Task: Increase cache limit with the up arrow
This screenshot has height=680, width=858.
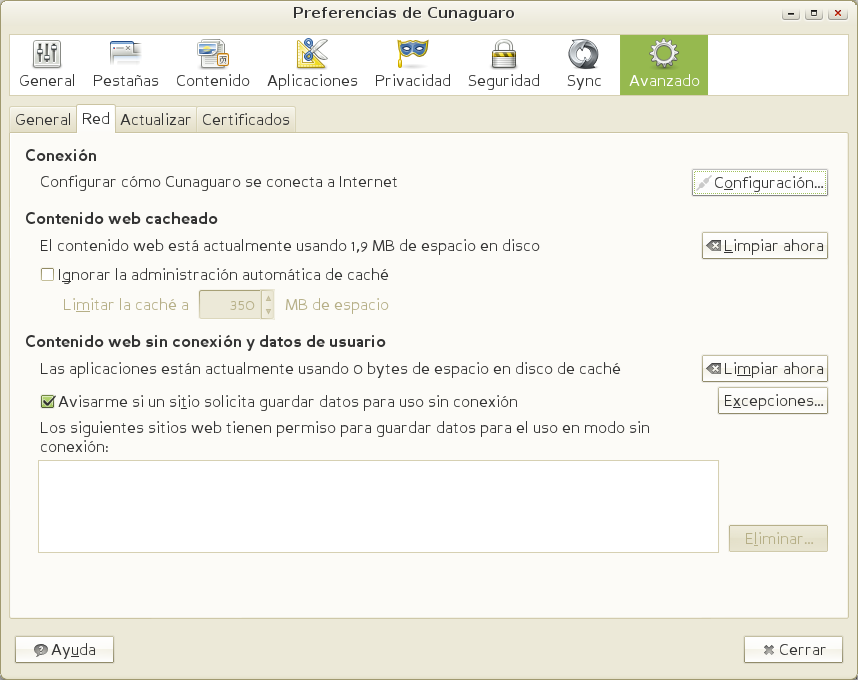Action: tap(267, 299)
